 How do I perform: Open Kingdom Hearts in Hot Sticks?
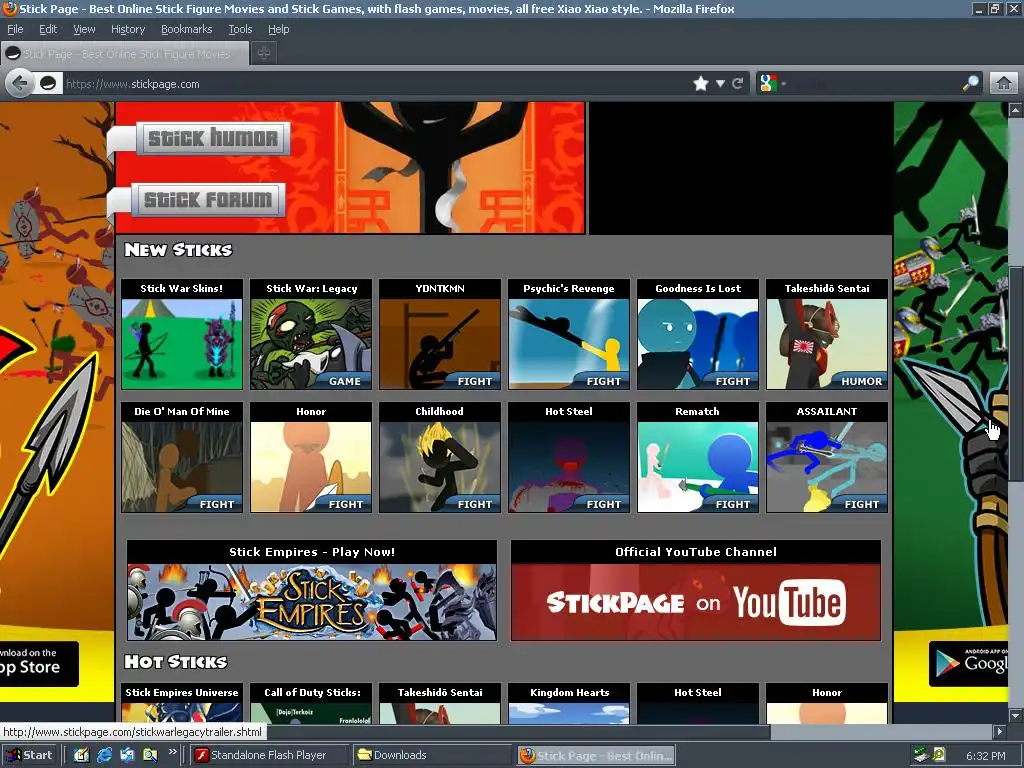[569, 703]
